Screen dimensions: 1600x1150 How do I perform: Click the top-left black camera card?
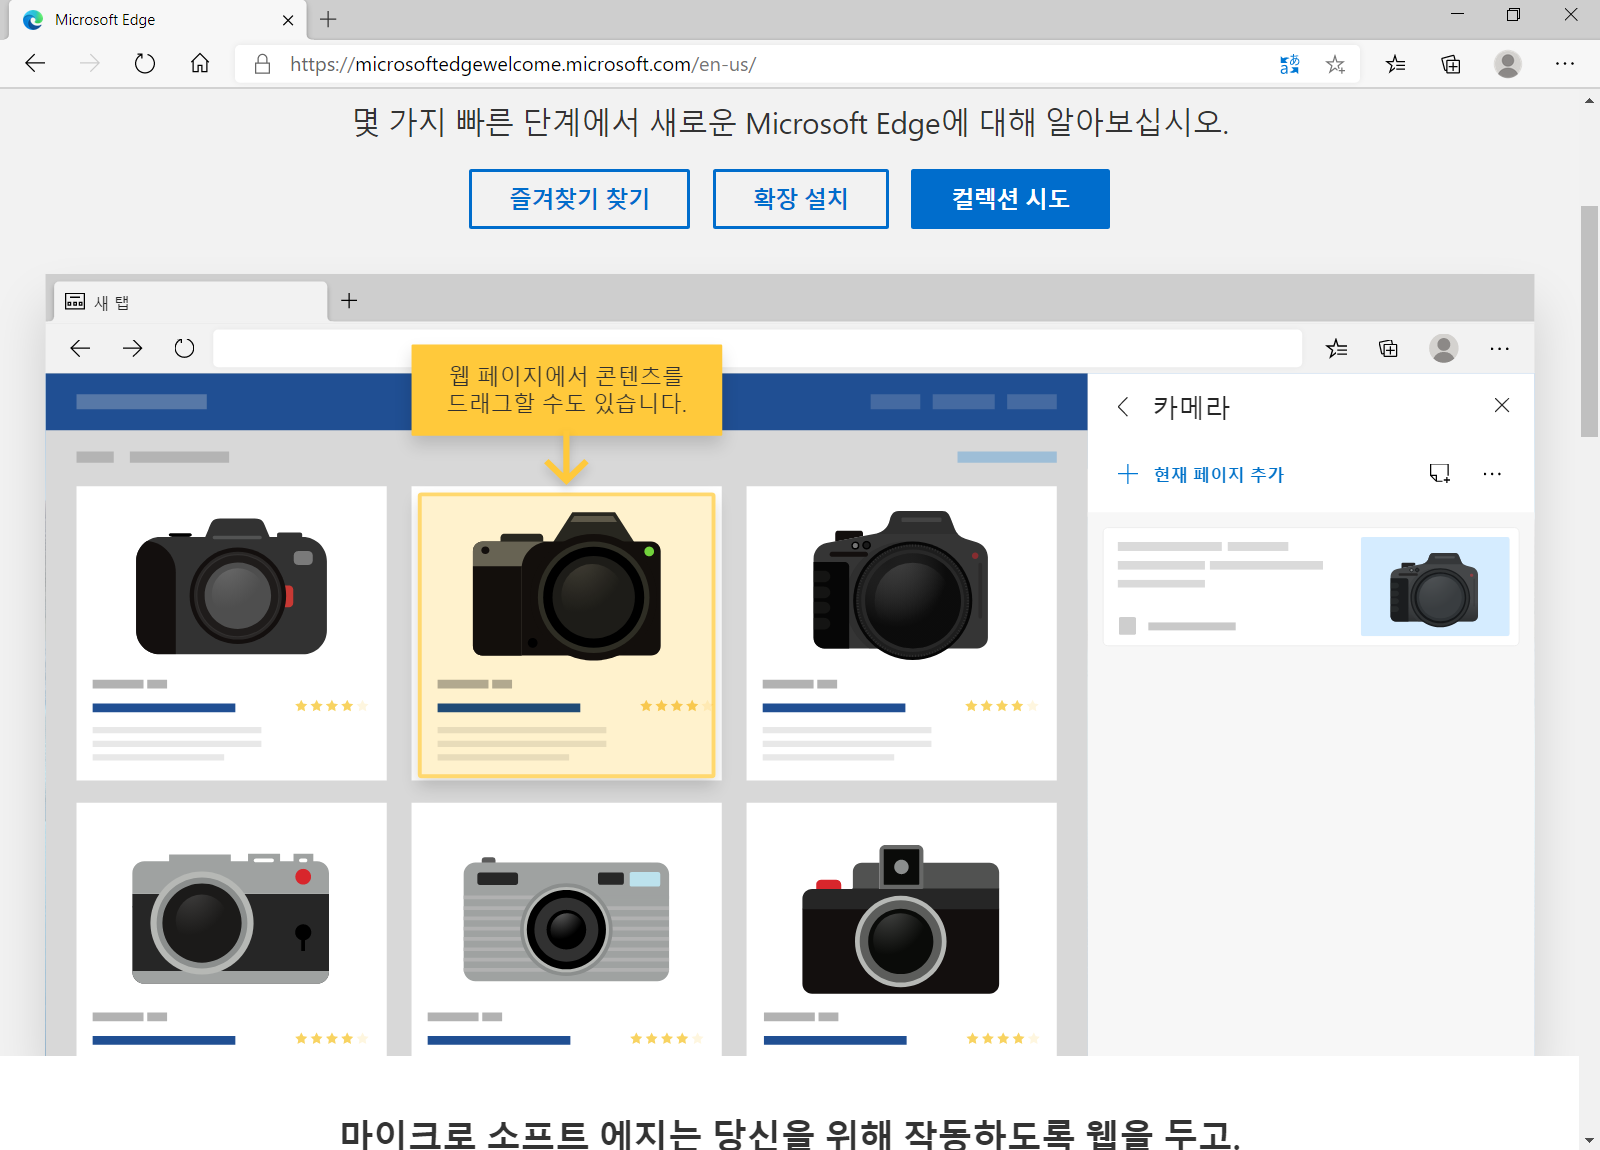231,633
